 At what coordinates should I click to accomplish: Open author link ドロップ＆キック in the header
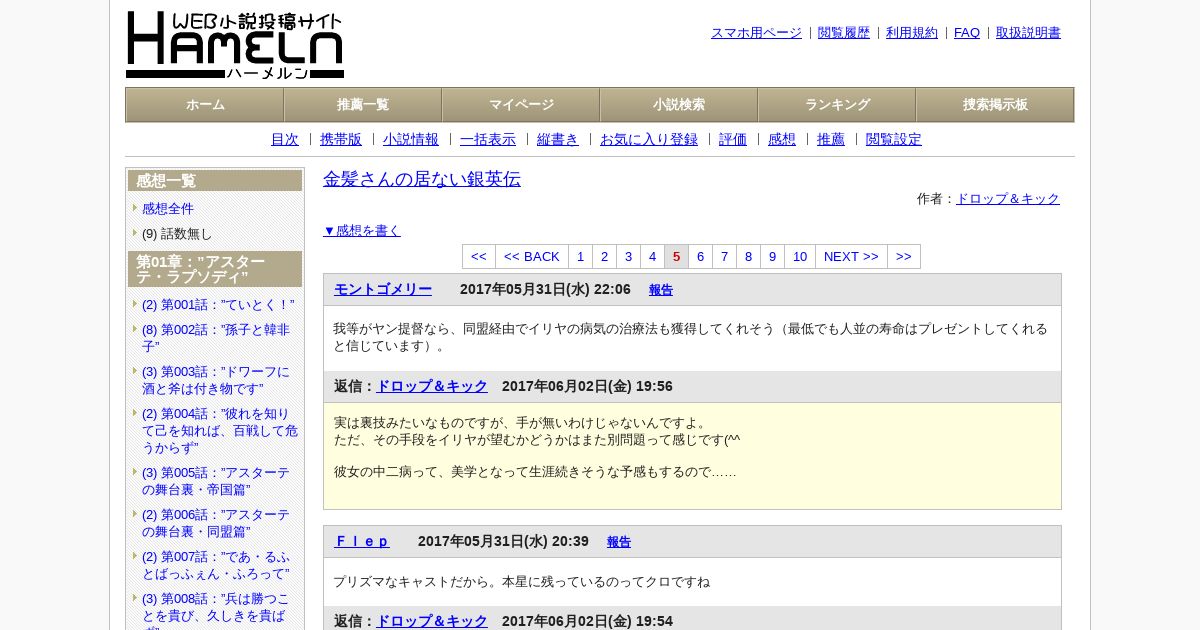pos(1008,198)
